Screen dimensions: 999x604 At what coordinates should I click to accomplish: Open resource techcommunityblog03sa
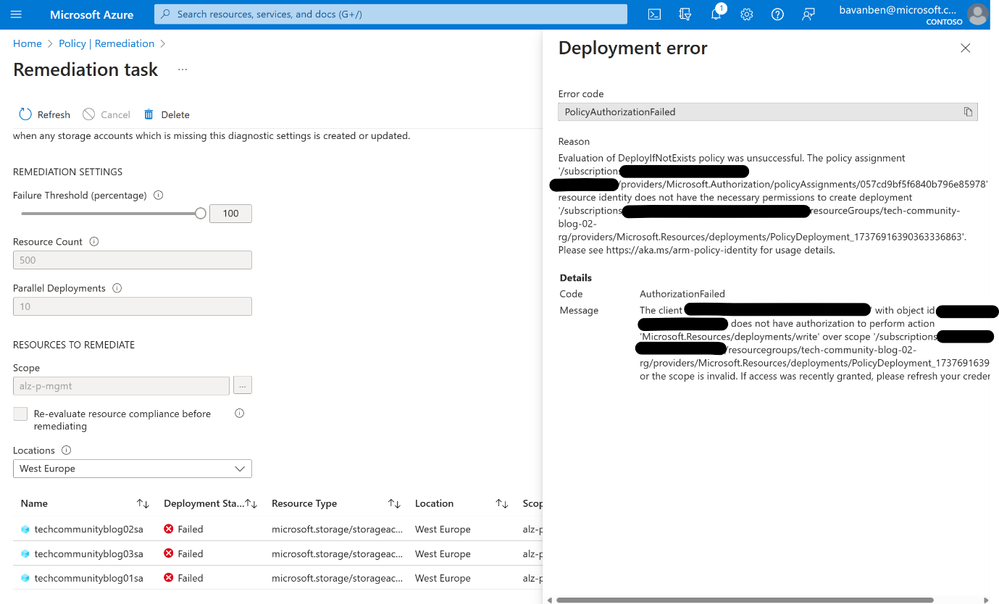pyautogui.click(x=89, y=554)
